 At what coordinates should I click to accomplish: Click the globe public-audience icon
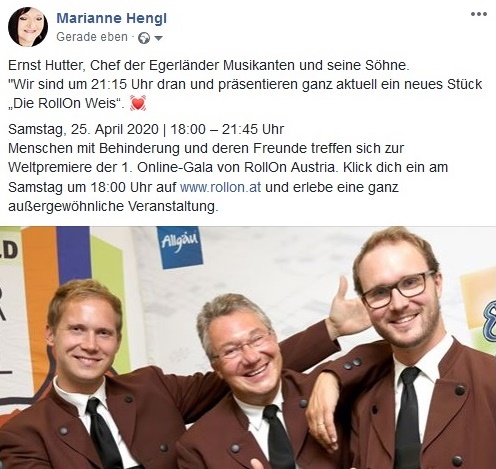[x=144, y=38]
